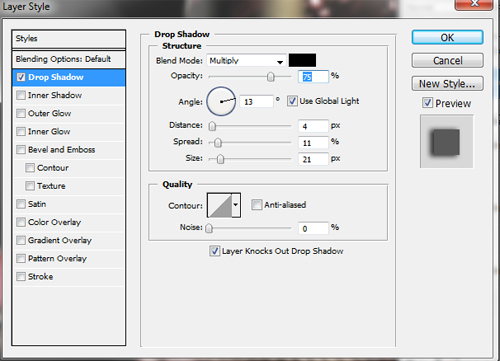500x361 pixels.
Task: Expand the contour dropdown arrow
Action: (236, 205)
